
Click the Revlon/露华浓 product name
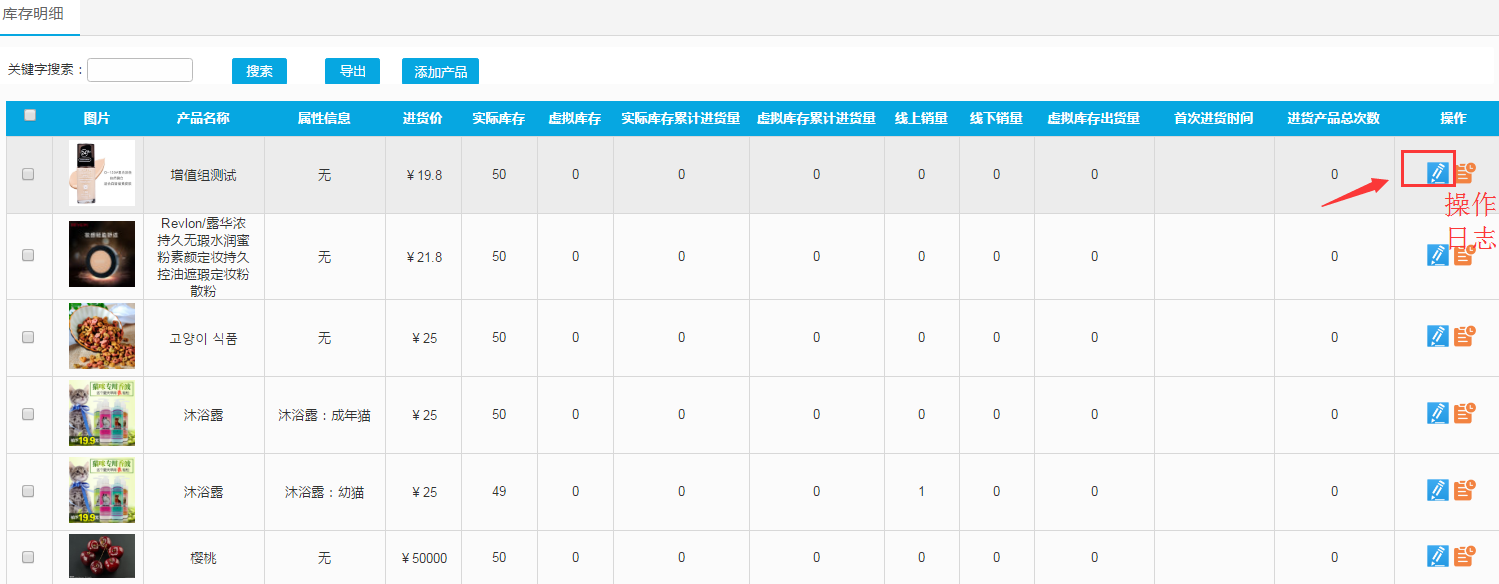click(203, 257)
